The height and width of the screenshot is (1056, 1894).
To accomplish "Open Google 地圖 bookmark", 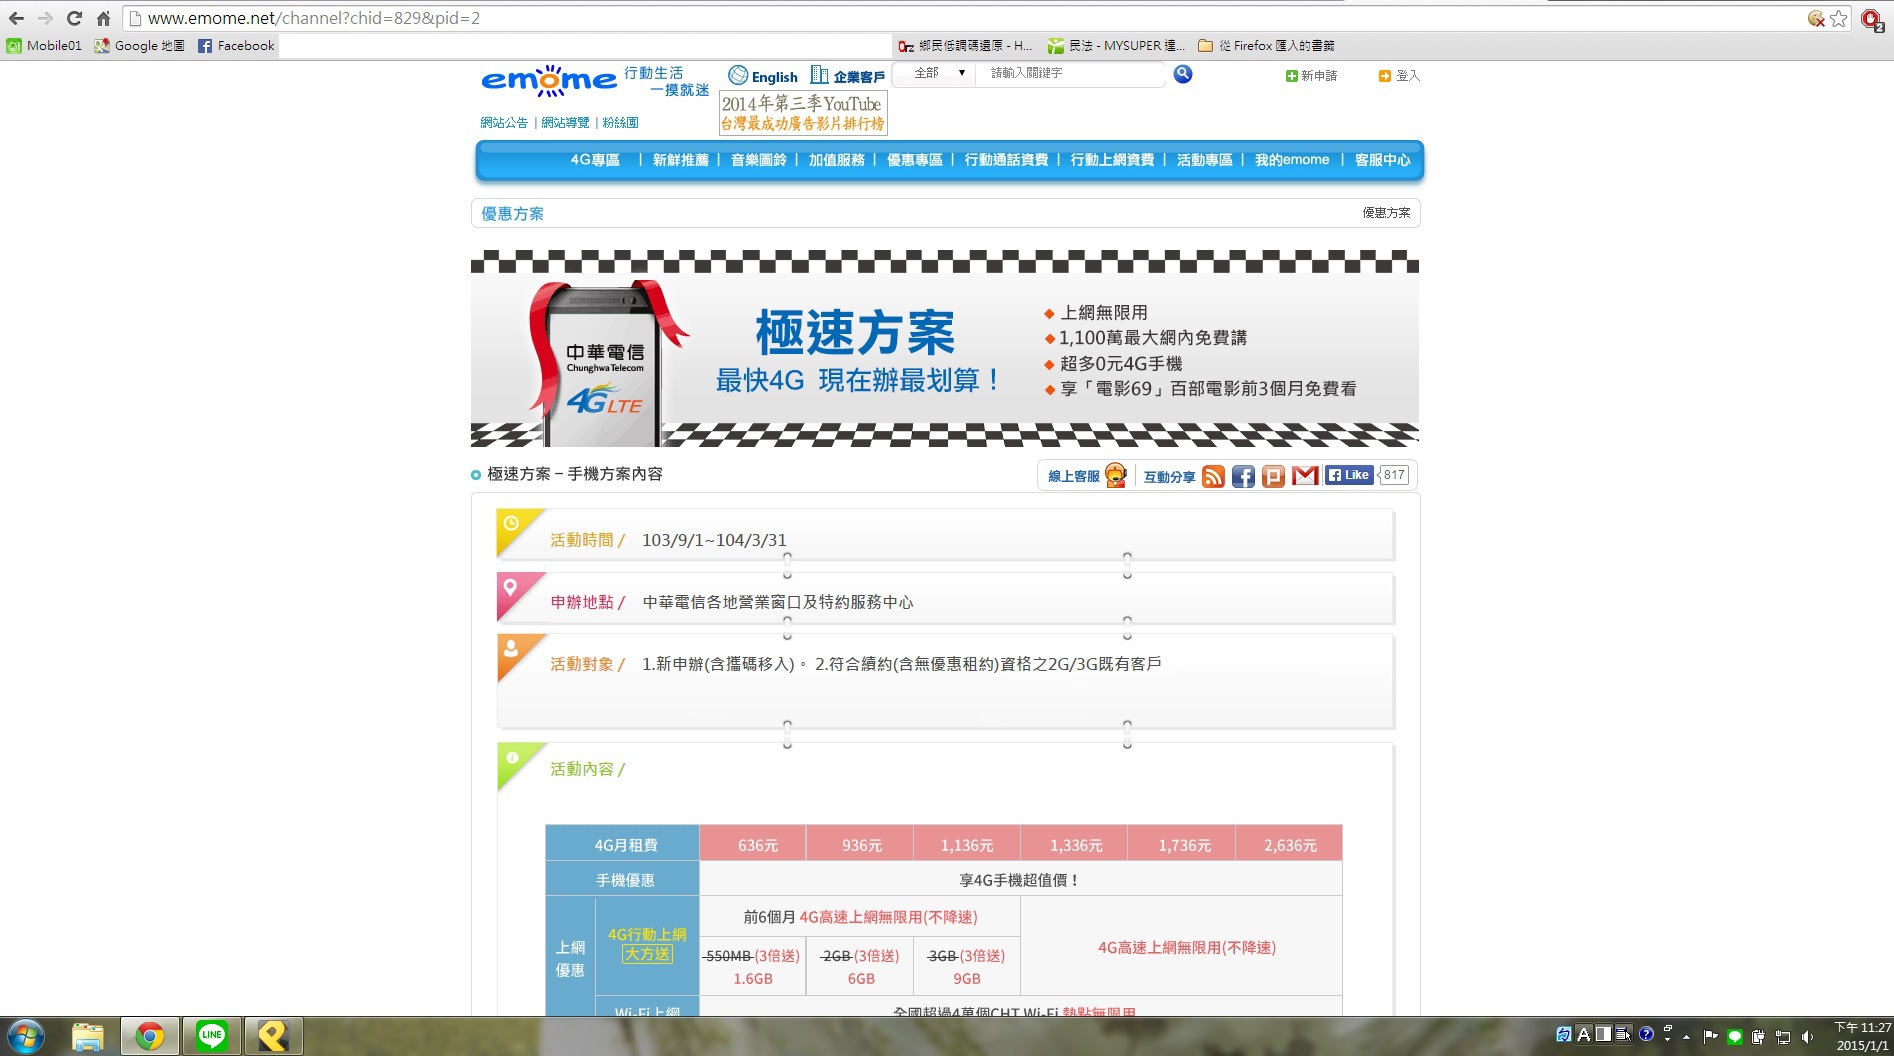I will click(x=139, y=46).
